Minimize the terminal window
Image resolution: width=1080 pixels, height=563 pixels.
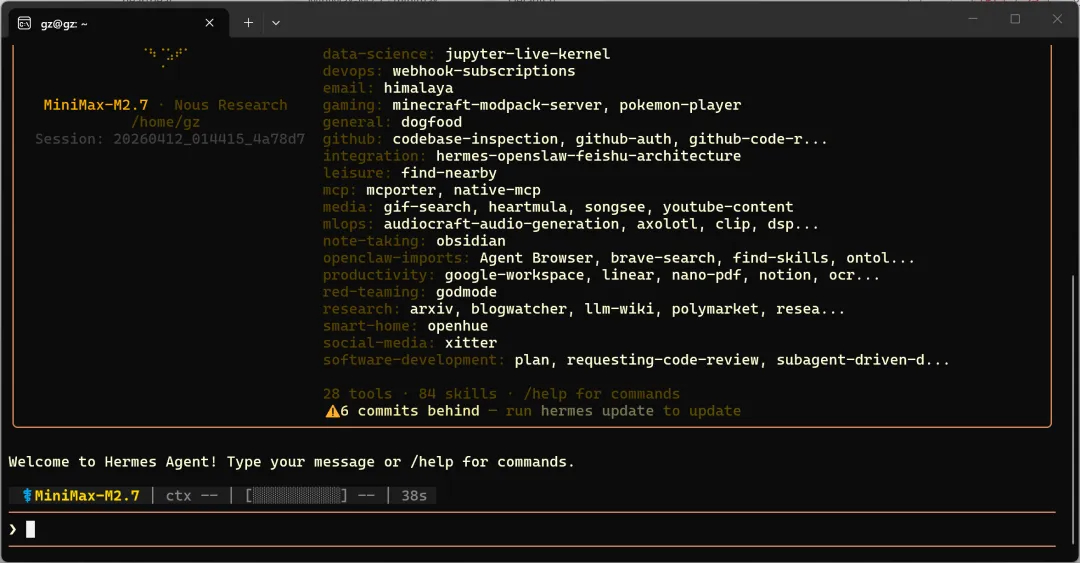click(973, 19)
